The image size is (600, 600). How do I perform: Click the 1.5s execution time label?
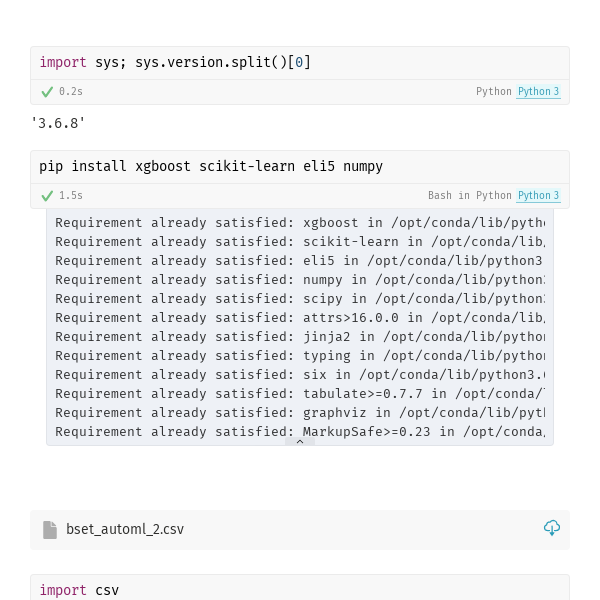click(x=70, y=196)
